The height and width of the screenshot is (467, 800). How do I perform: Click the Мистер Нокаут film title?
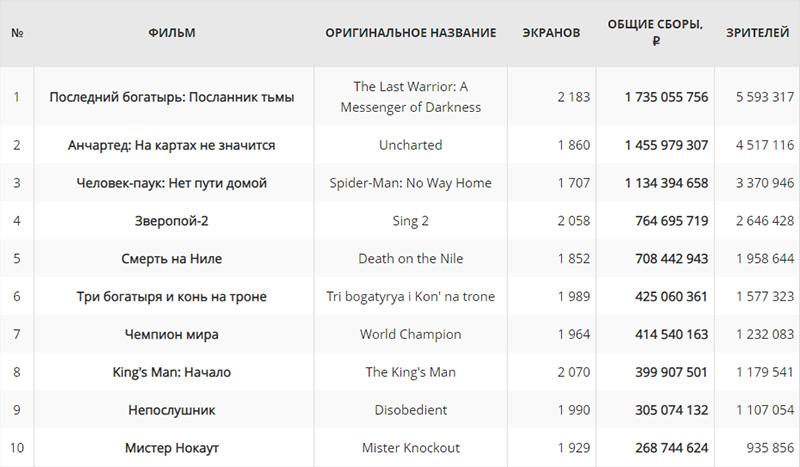coord(171,448)
